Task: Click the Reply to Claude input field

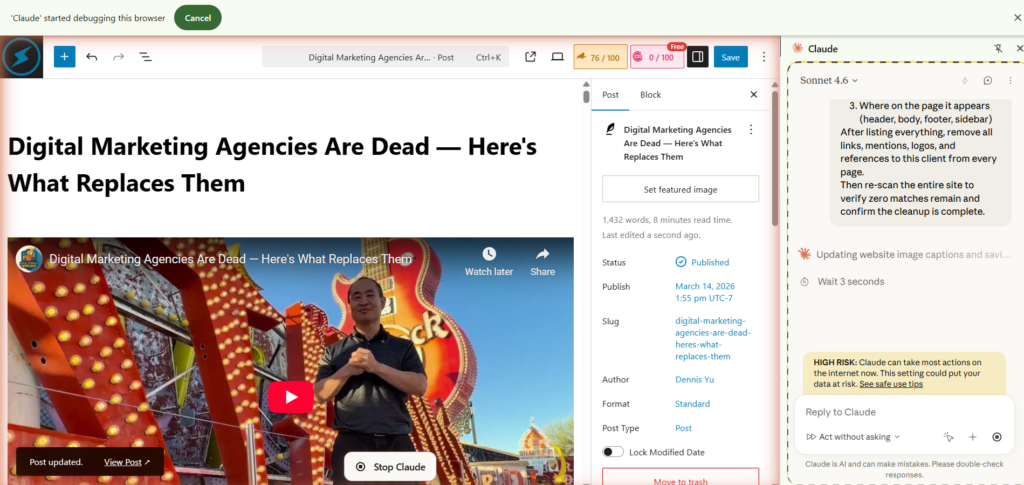Action: click(x=904, y=412)
